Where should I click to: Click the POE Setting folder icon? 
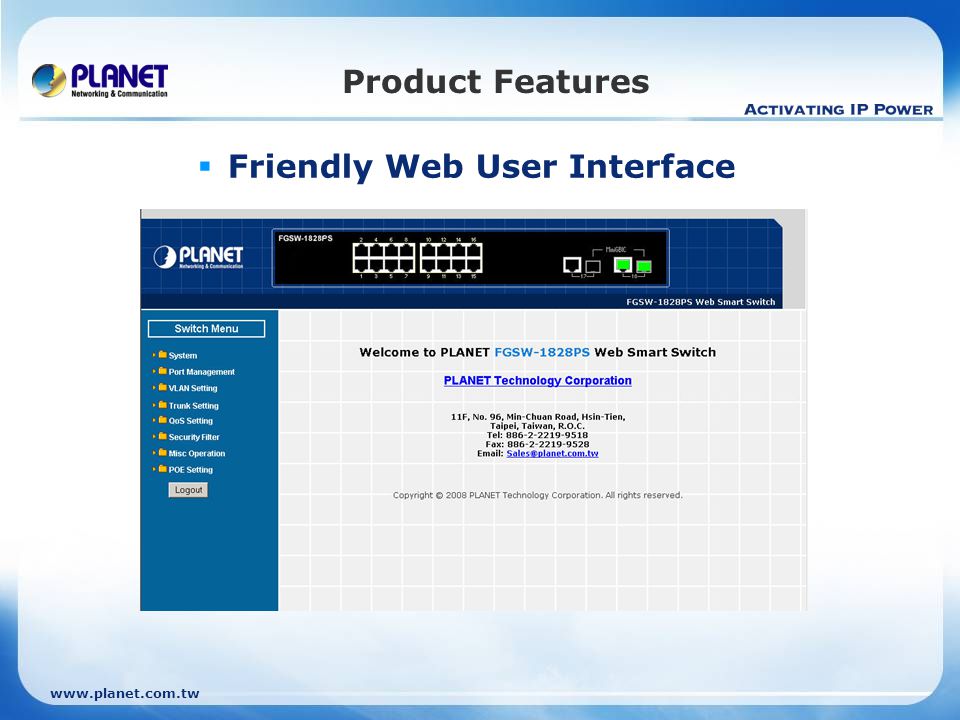pyautogui.click(x=163, y=469)
